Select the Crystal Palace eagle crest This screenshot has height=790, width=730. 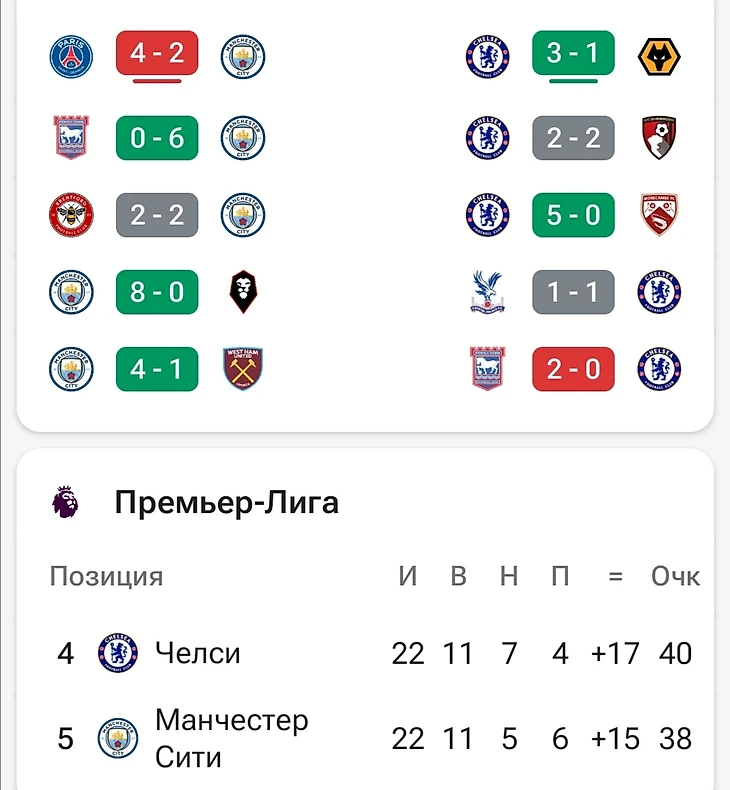point(489,293)
